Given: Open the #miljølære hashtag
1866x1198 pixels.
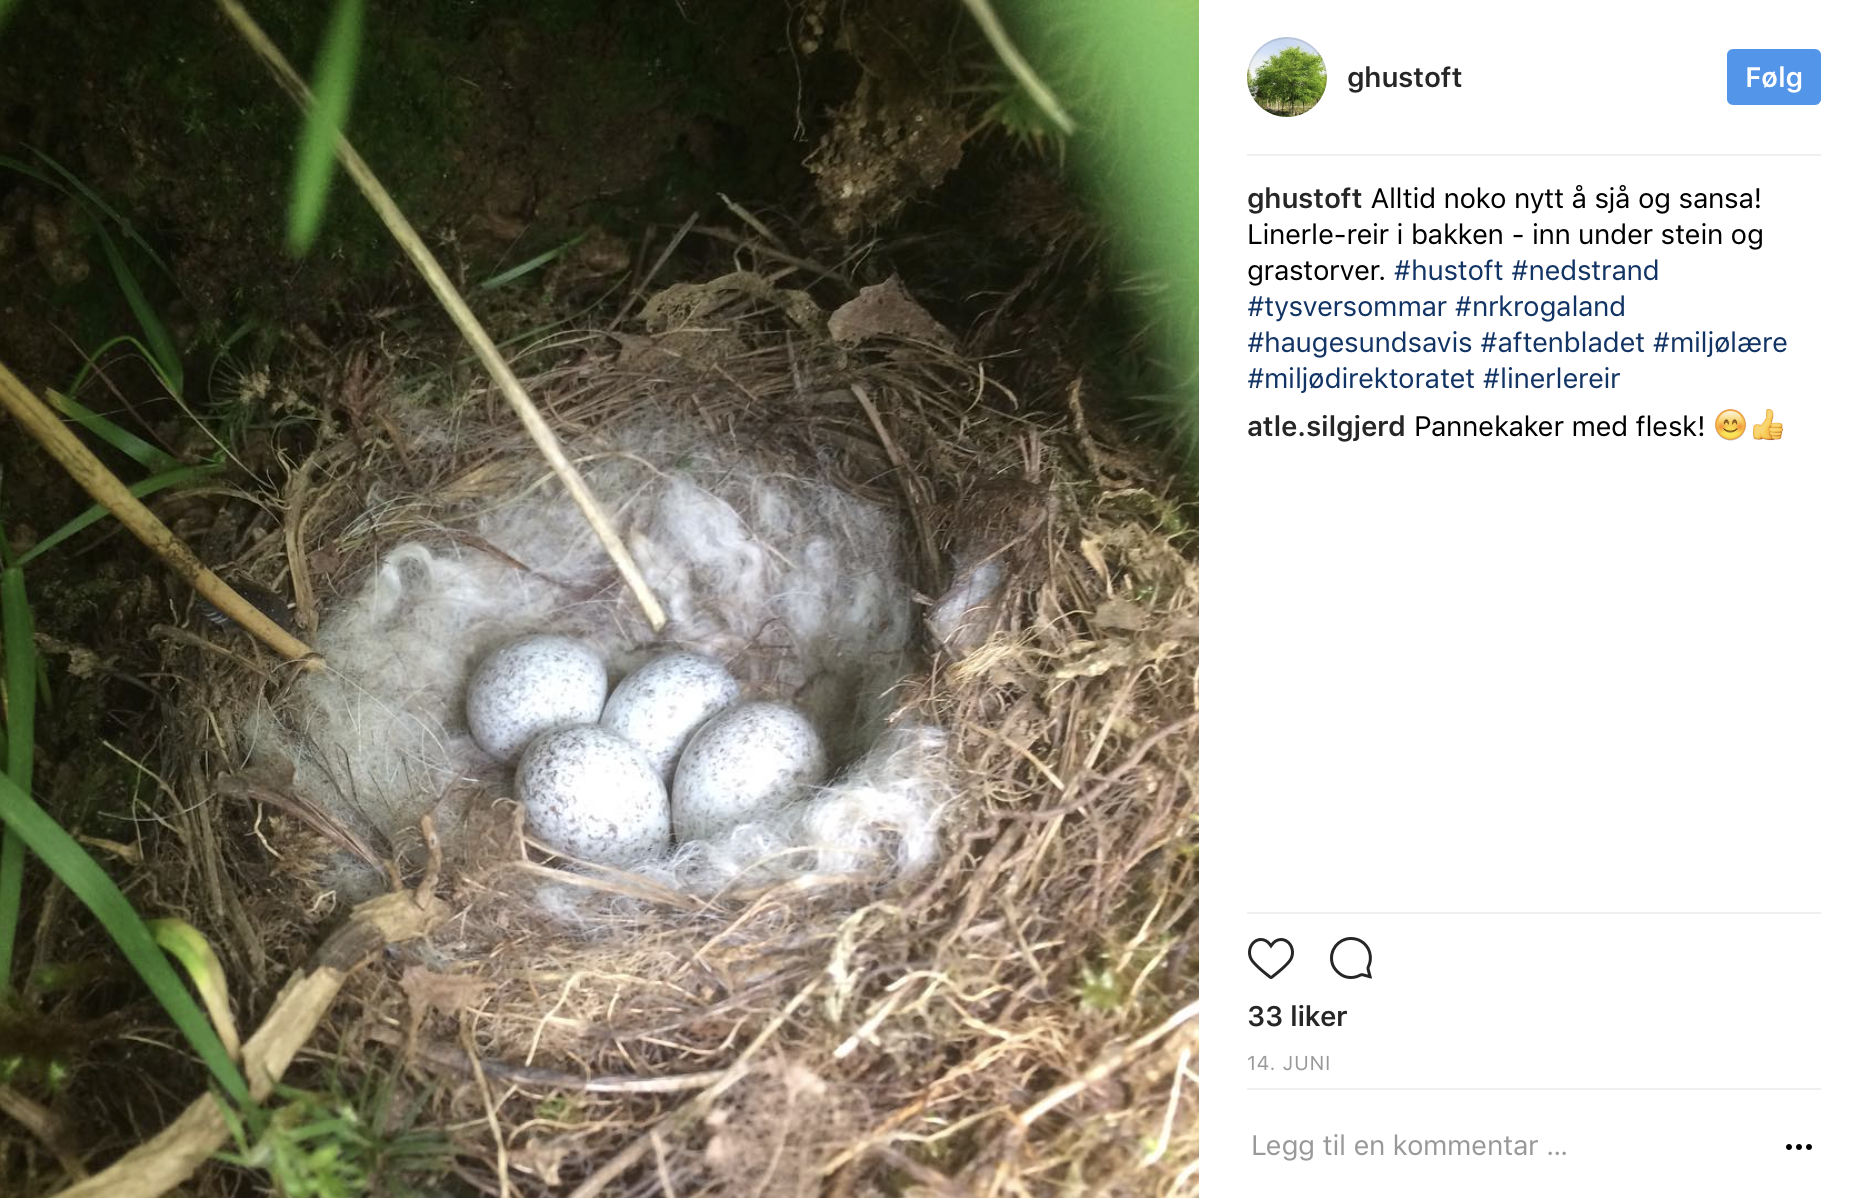Looking at the screenshot, I should pos(1720,342).
